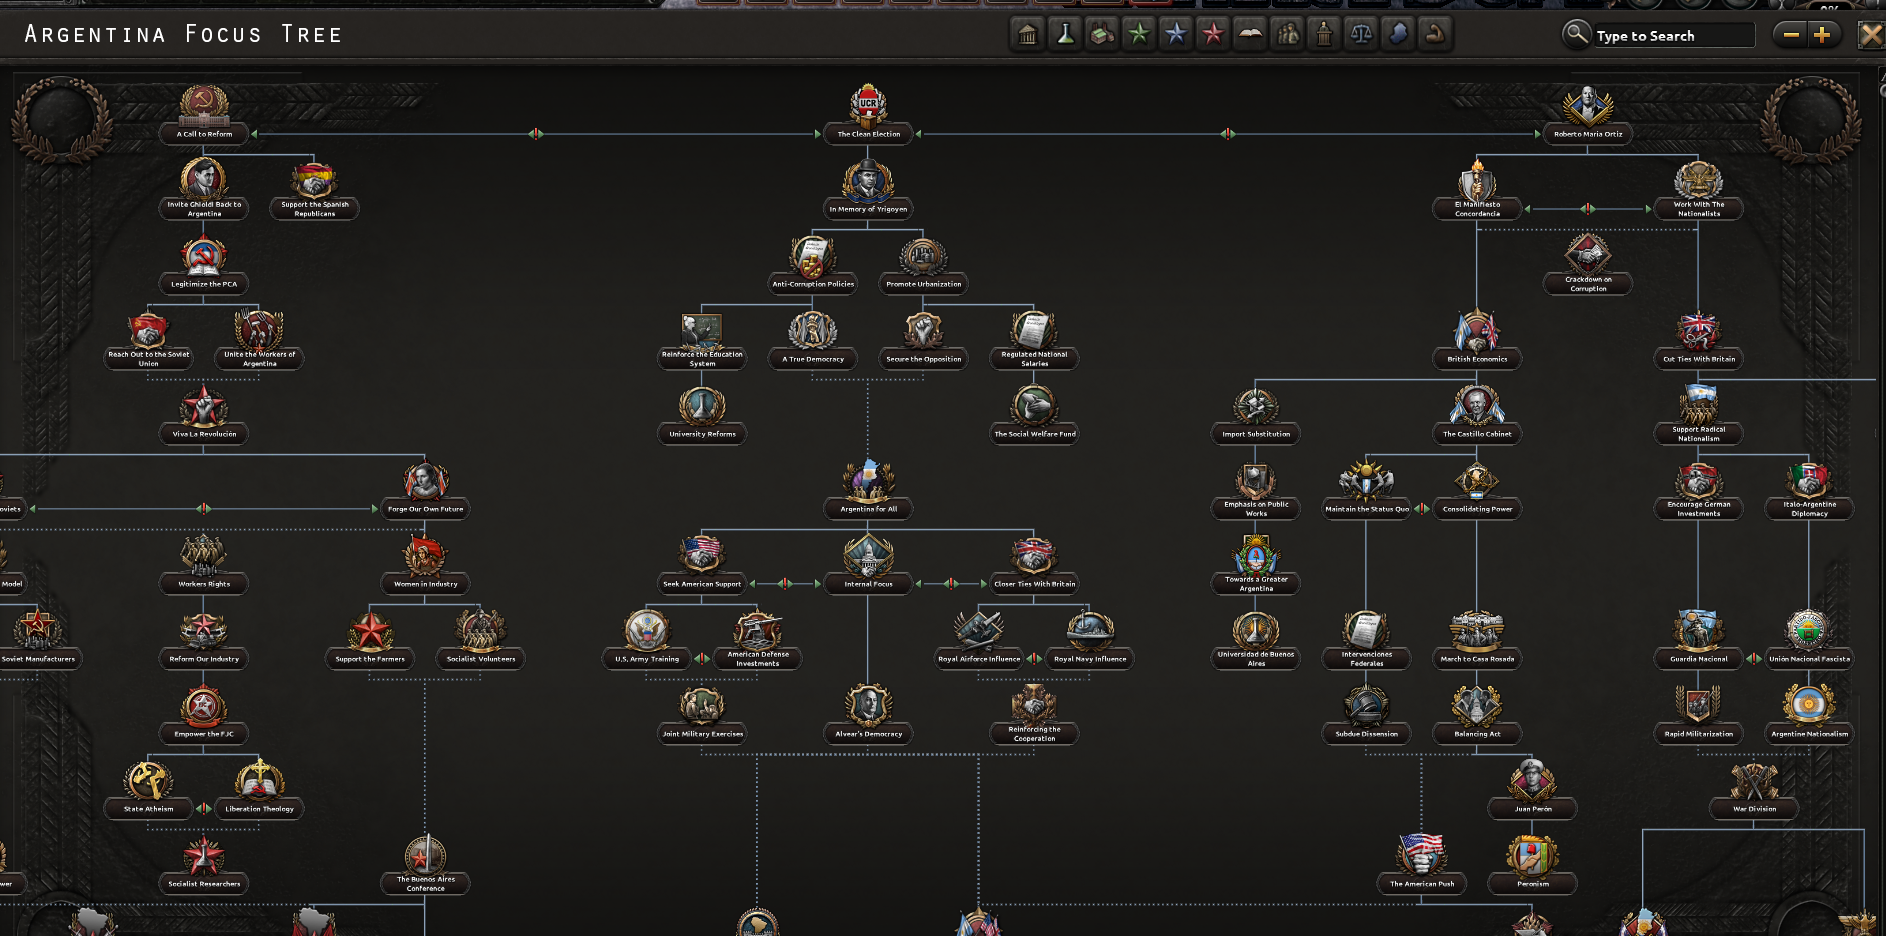Select Import Substitution focus

click(1256, 414)
